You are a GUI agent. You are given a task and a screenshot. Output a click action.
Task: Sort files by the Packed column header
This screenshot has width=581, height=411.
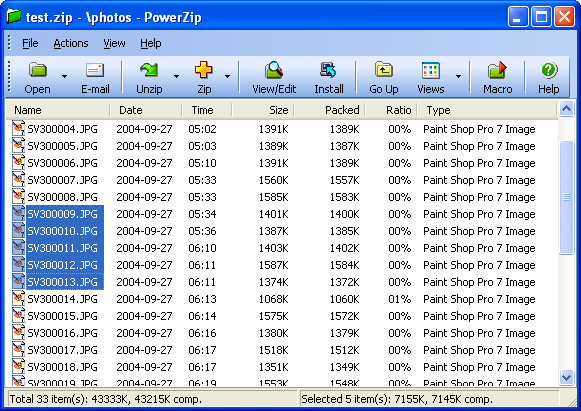(x=330, y=110)
